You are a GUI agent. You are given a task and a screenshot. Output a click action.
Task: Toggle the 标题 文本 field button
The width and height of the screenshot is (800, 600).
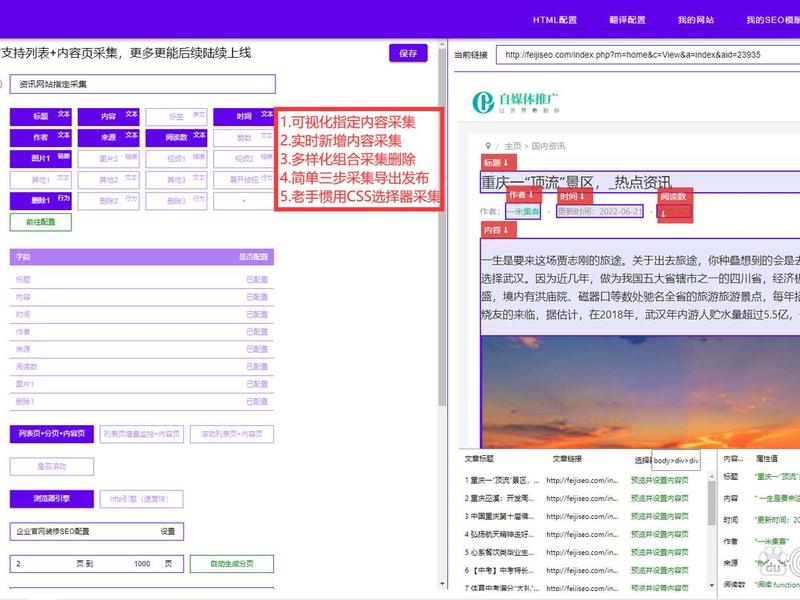coord(41,116)
